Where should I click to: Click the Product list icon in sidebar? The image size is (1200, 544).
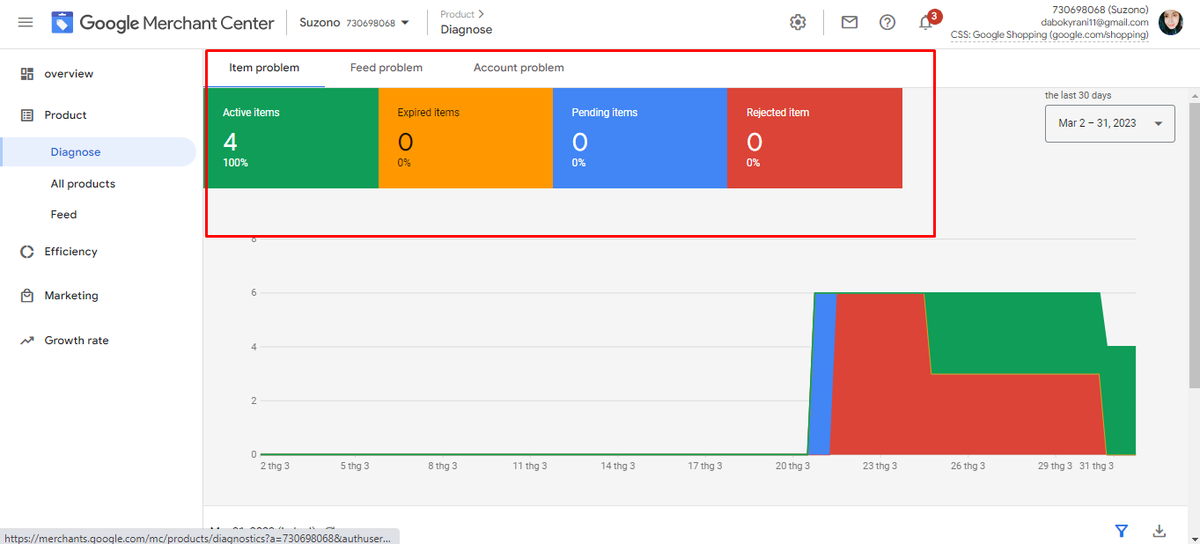(27, 115)
